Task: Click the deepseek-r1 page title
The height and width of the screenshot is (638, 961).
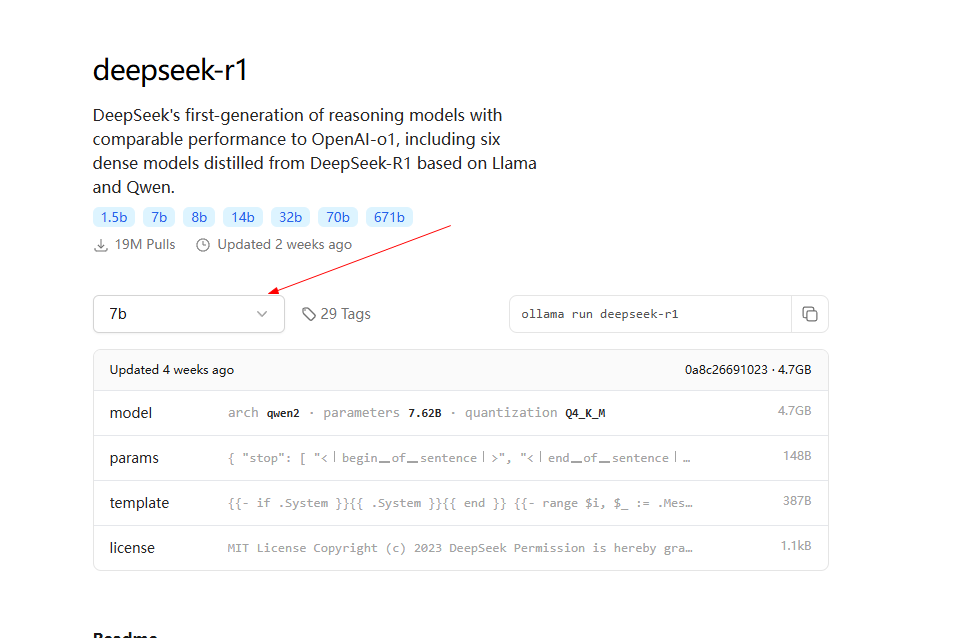Action: pos(170,69)
